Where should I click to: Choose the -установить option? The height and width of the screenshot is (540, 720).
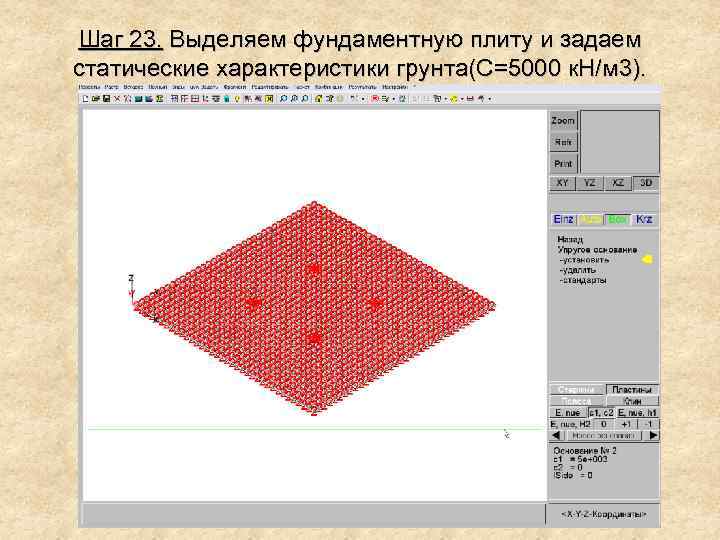(x=585, y=260)
